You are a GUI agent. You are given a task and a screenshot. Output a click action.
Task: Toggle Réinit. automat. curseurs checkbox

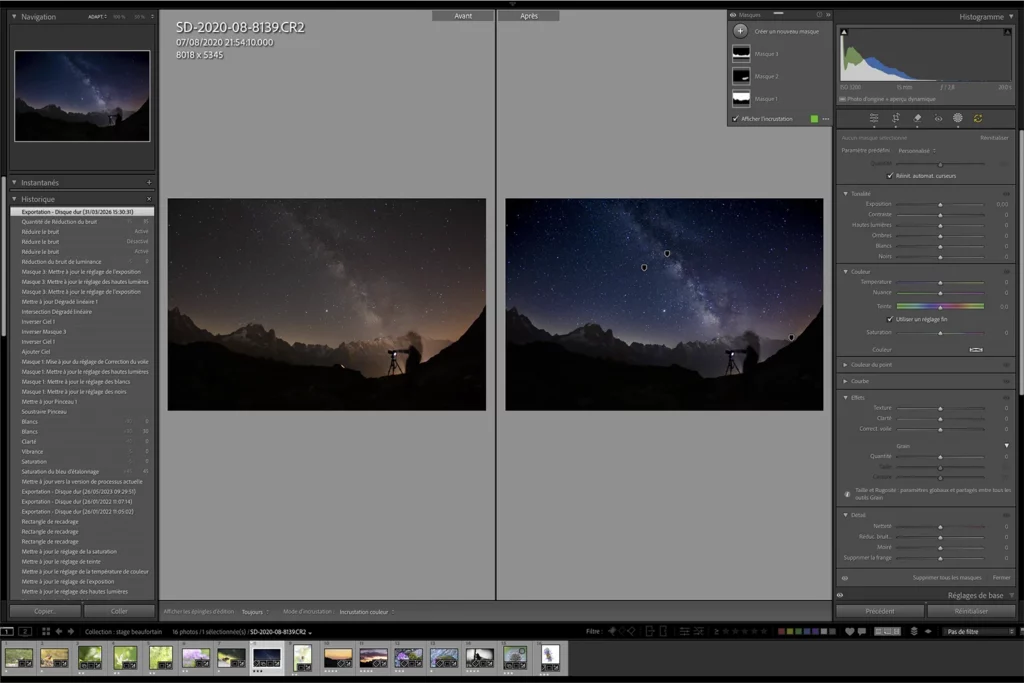[889, 176]
